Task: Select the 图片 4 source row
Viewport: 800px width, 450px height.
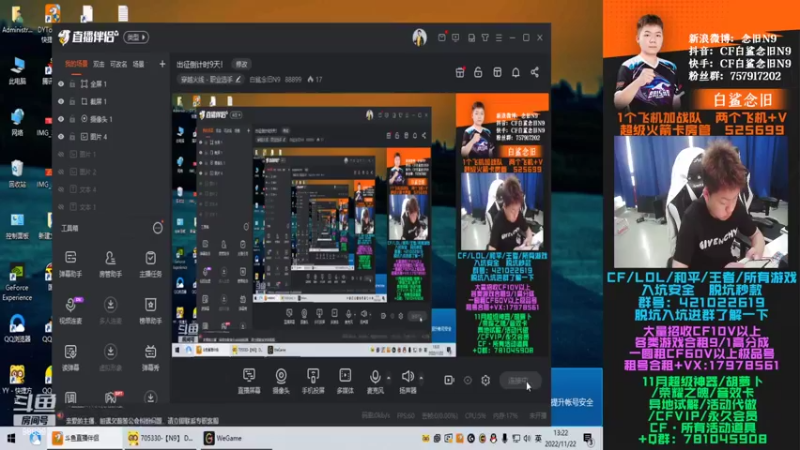Action: coord(111,137)
